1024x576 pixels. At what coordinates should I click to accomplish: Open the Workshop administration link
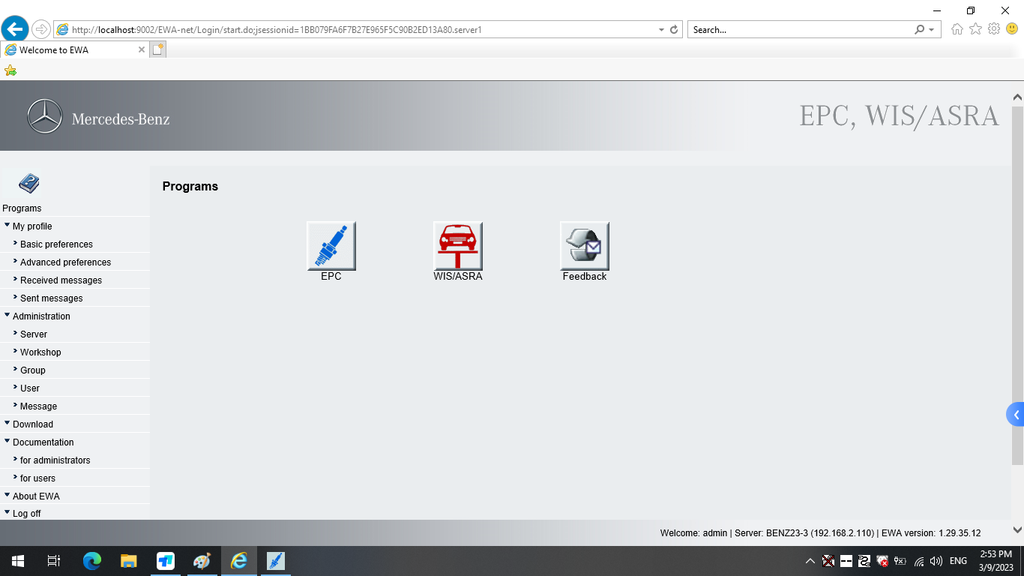[40, 352]
